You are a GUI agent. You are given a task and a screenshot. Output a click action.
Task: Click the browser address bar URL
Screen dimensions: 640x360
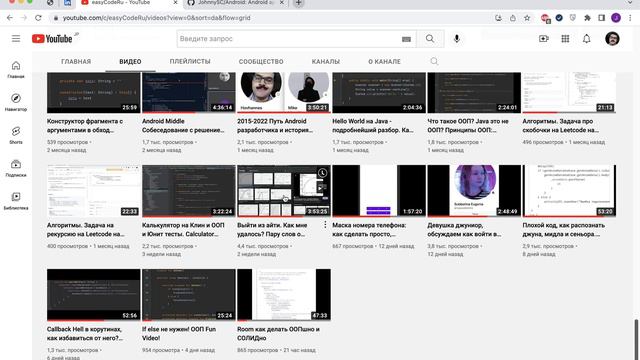click(157, 18)
